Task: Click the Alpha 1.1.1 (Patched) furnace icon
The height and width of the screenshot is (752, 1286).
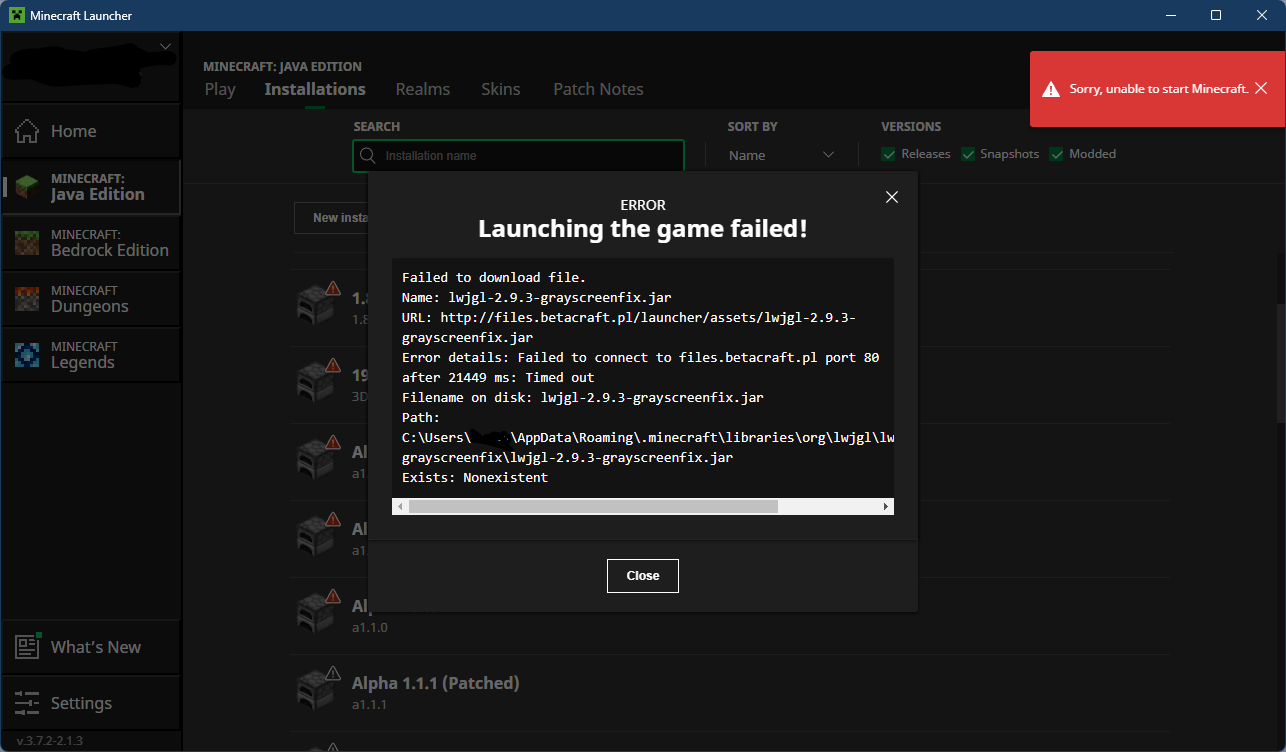Action: [x=315, y=688]
